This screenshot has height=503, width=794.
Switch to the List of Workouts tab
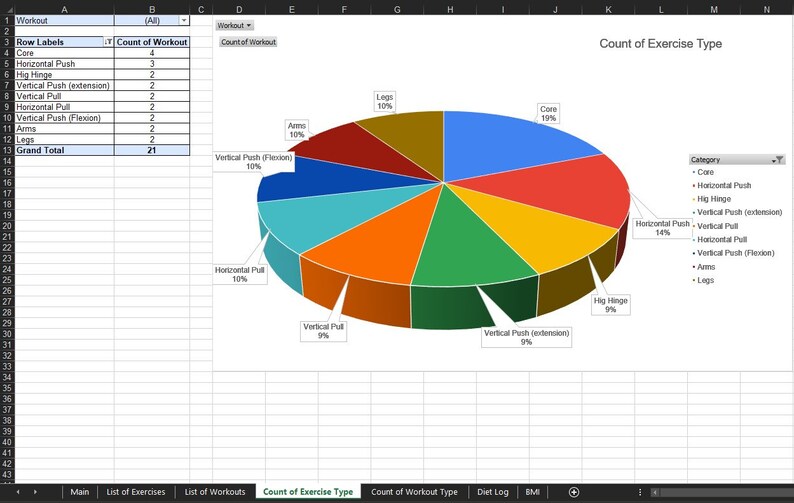pos(215,492)
